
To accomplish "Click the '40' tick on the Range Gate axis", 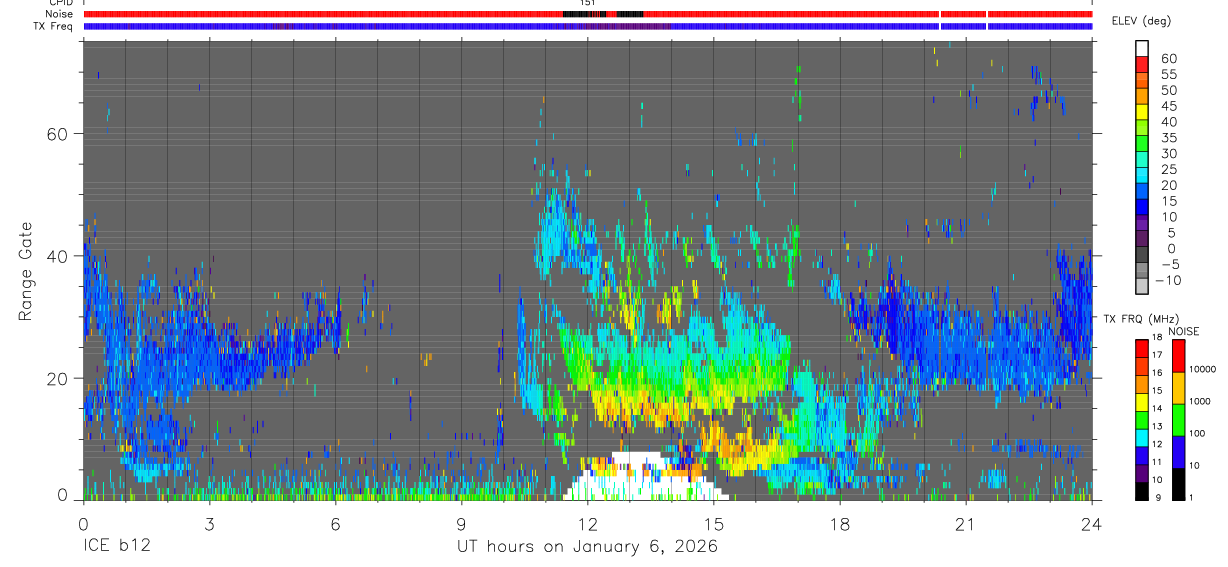I will point(58,256).
